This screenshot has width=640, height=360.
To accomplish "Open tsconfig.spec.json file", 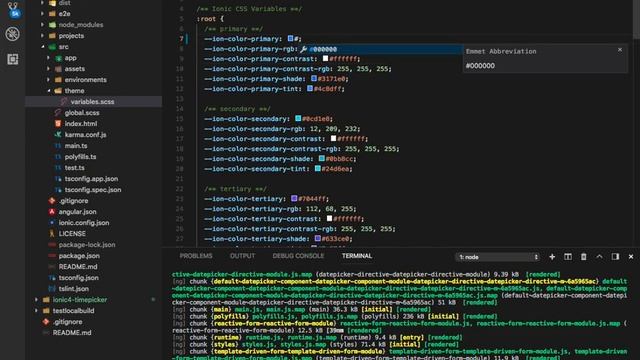I will coord(94,190).
